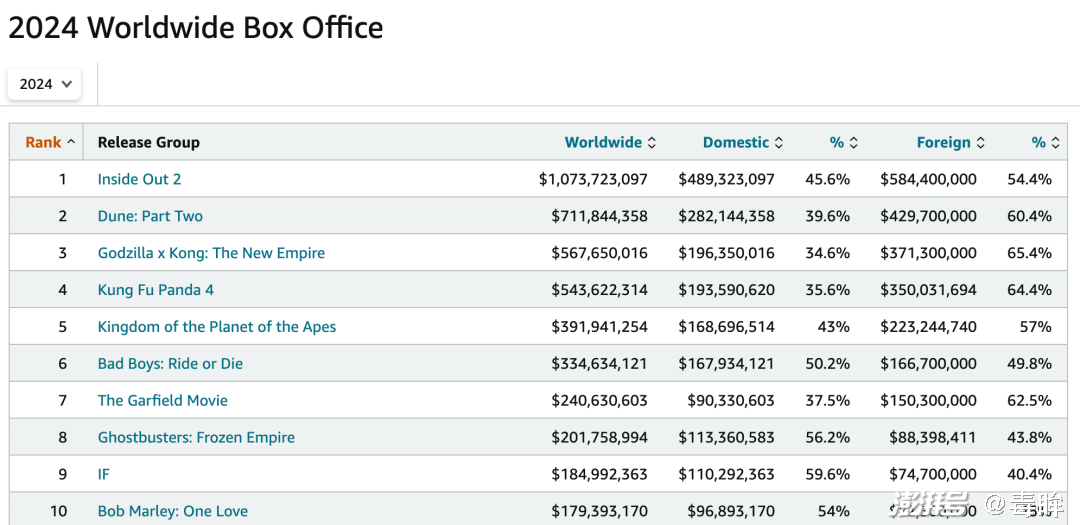
Task: Select worldwide gross $391,941,254
Action: (x=599, y=327)
